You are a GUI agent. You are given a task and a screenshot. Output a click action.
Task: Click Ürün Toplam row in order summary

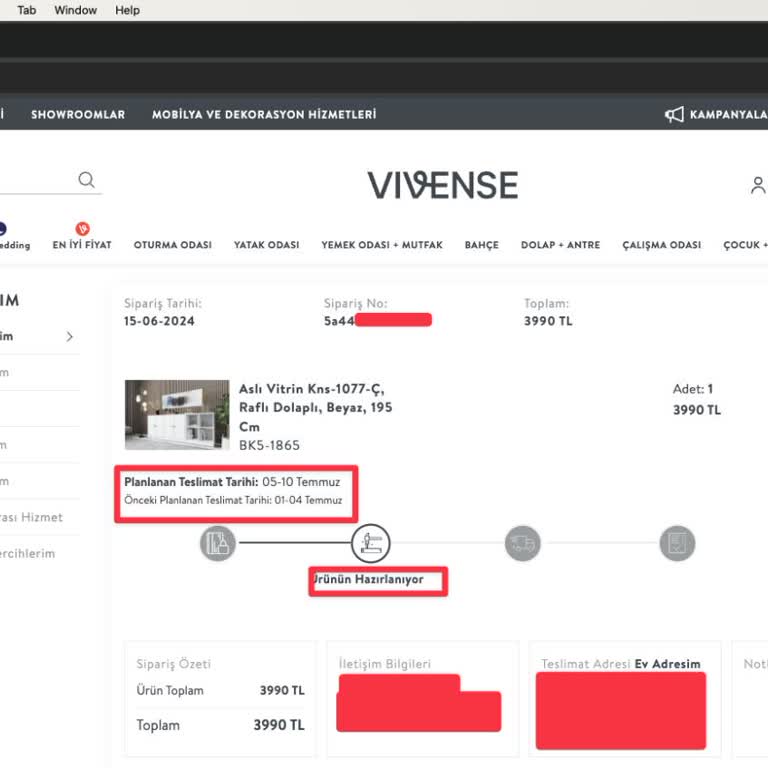tap(220, 690)
